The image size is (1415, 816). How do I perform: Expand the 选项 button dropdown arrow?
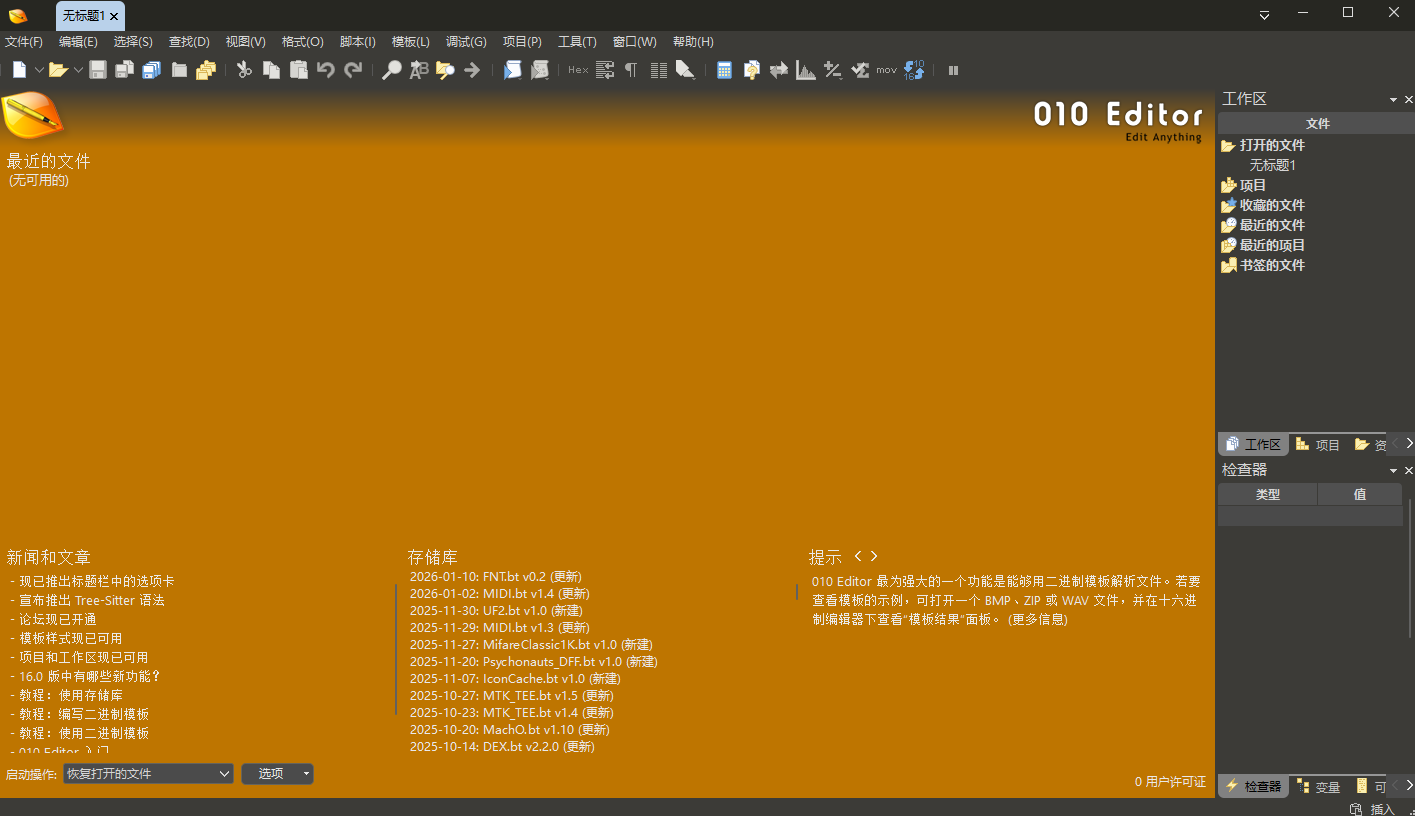tap(306, 773)
